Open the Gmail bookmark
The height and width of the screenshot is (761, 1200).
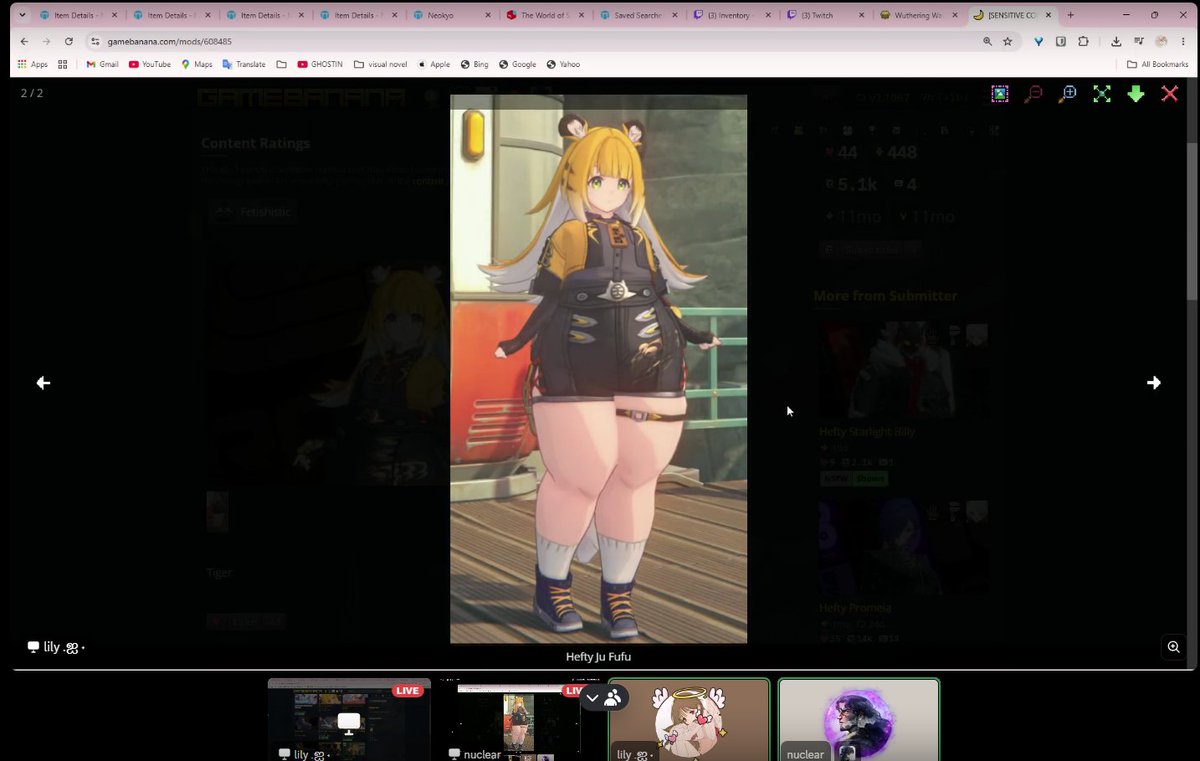pos(102,64)
